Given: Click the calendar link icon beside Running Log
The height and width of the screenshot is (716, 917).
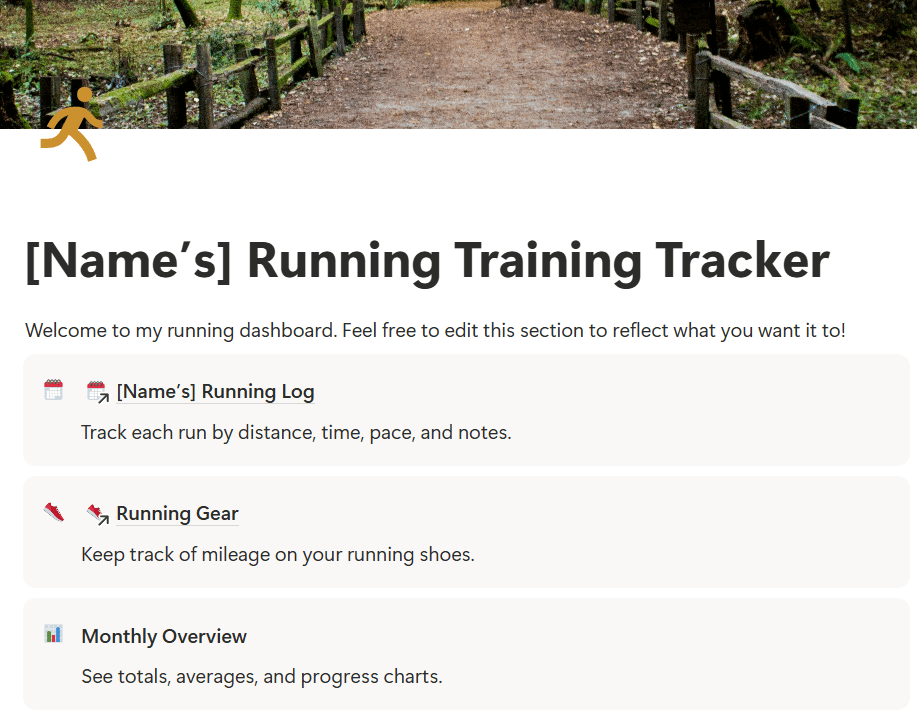Looking at the screenshot, I should tap(97, 392).
